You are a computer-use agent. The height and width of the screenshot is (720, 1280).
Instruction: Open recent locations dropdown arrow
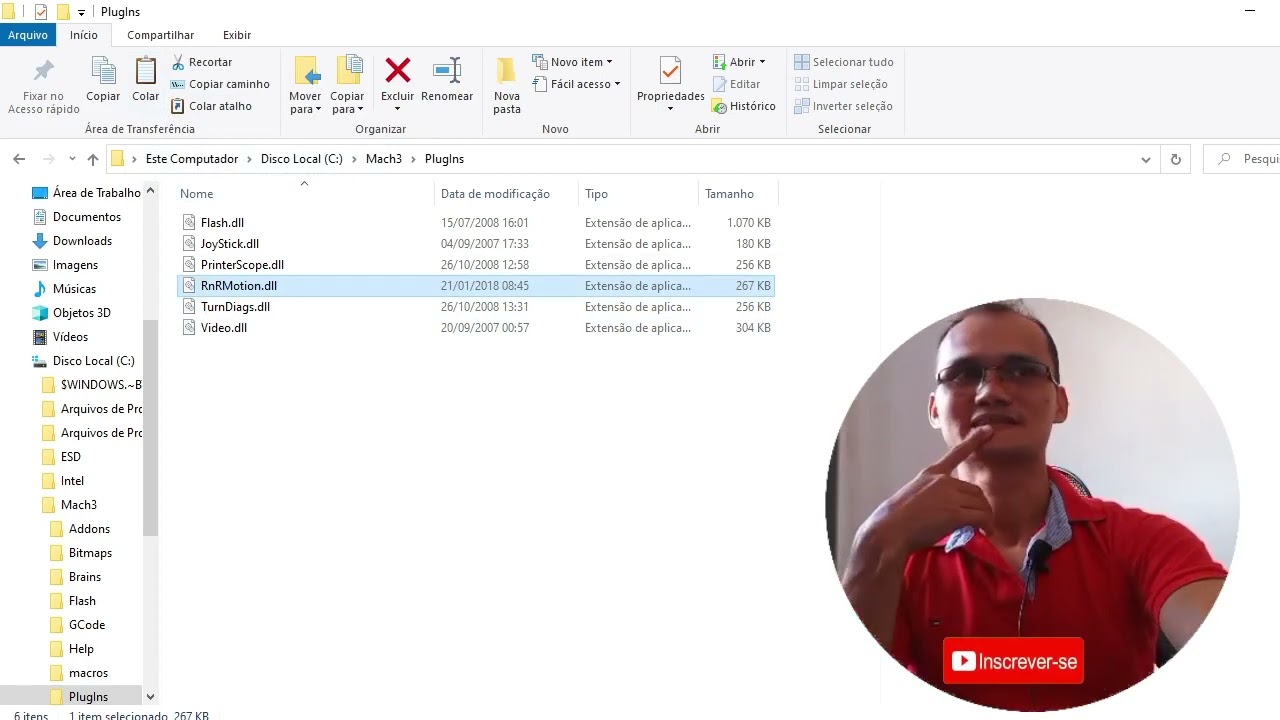[x=72, y=159]
